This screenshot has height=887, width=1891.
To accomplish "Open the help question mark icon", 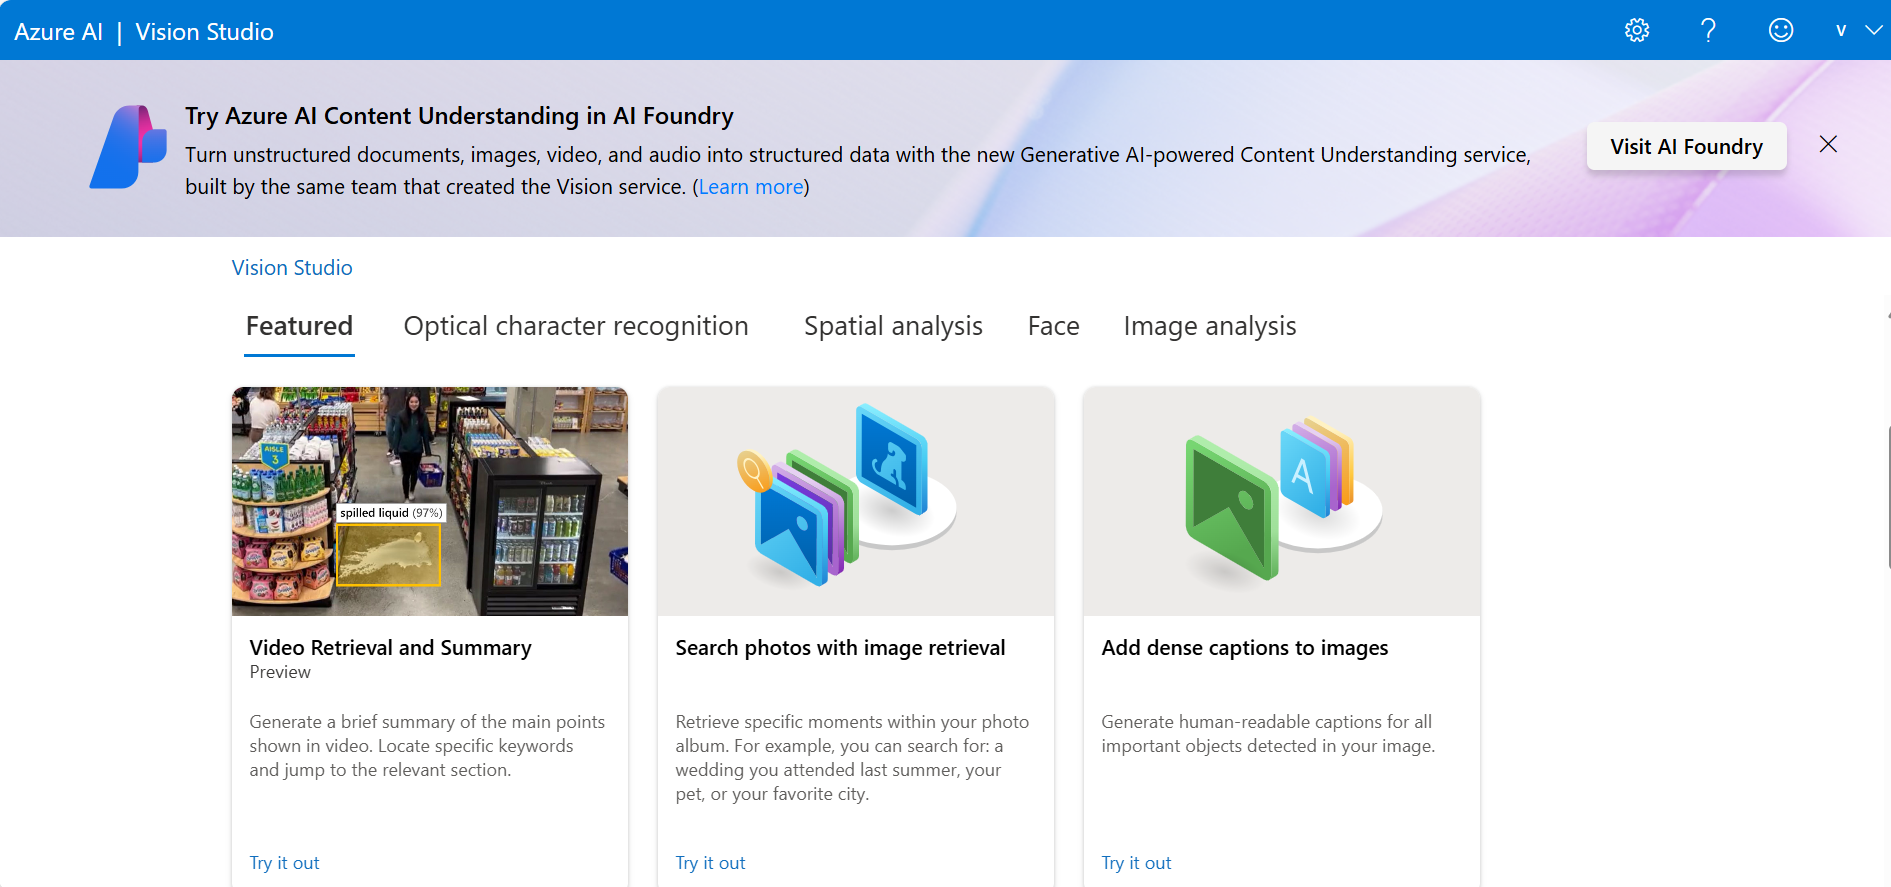I will click(x=1709, y=30).
